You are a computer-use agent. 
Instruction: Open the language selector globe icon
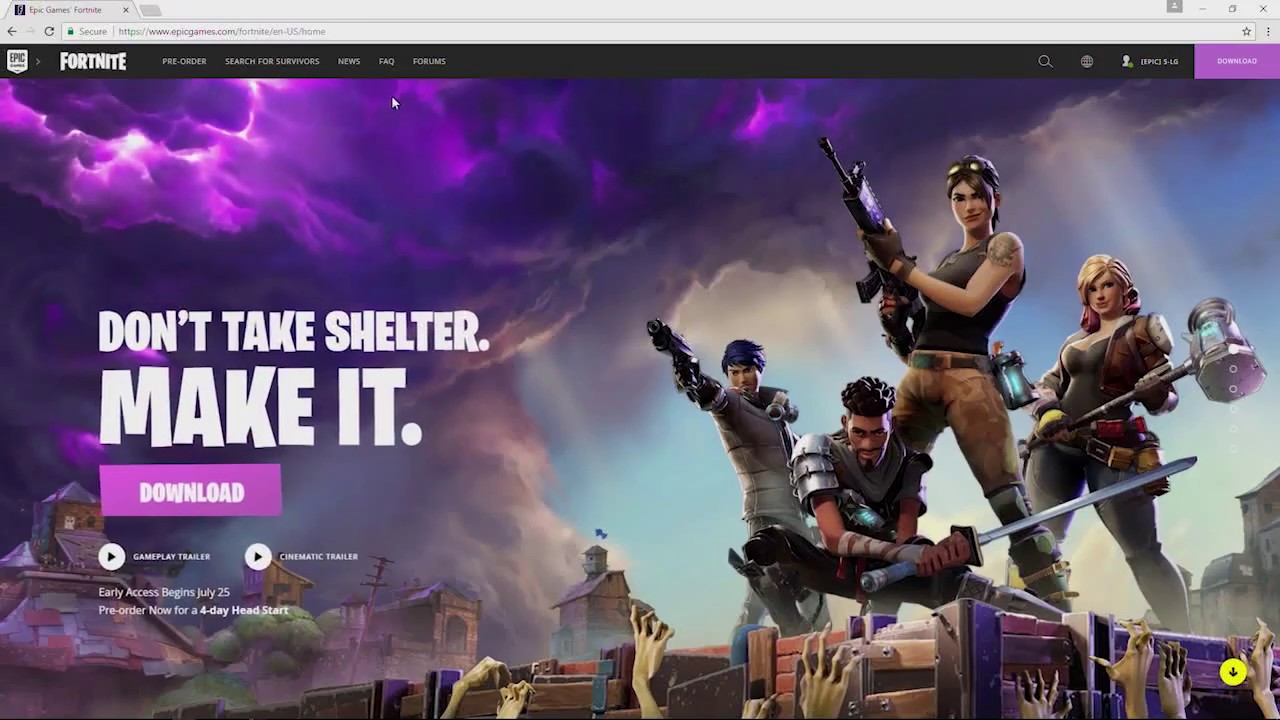click(1087, 61)
